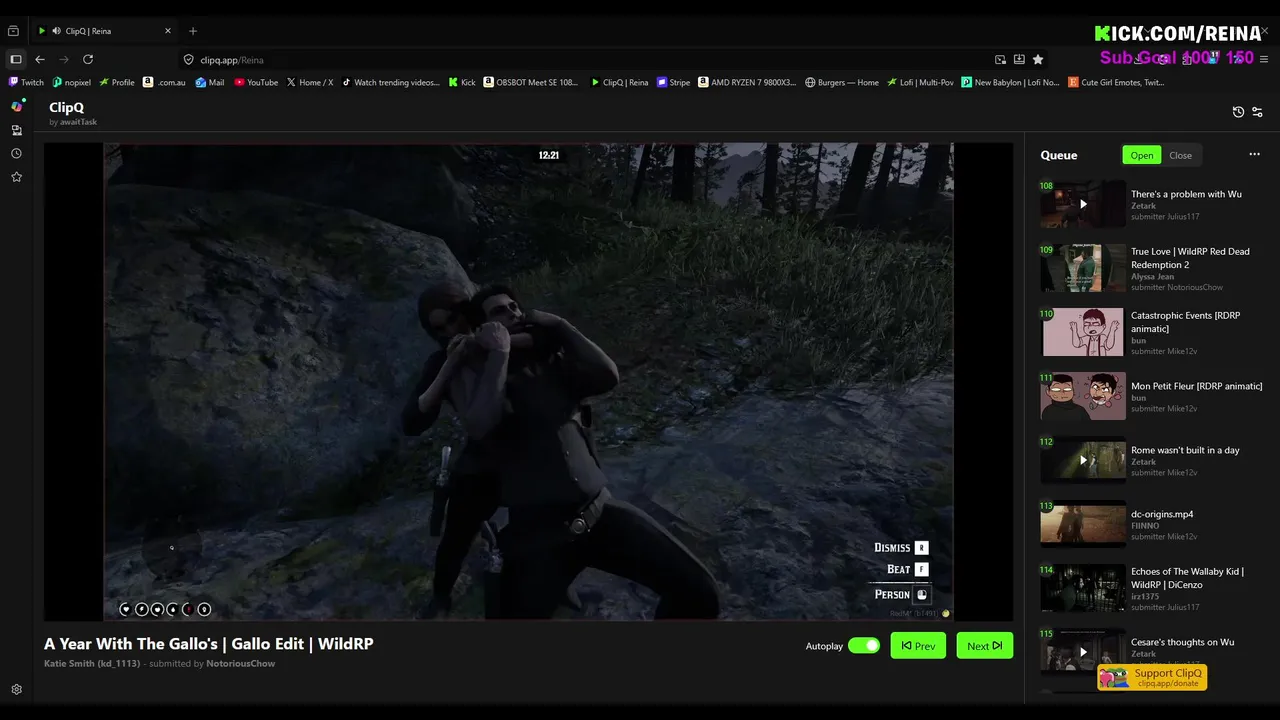The width and height of the screenshot is (1280, 720).
Task: Set queue to Close
Action: [x=1181, y=155]
